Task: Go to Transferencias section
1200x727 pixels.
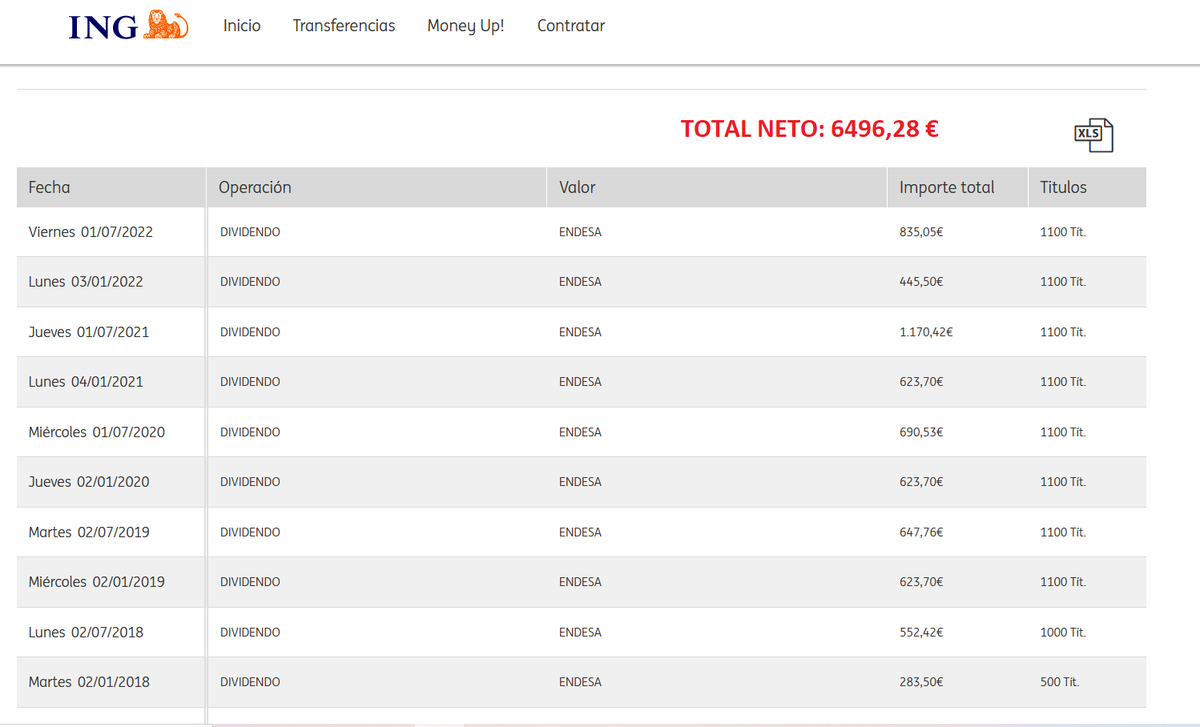Action: [x=344, y=26]
